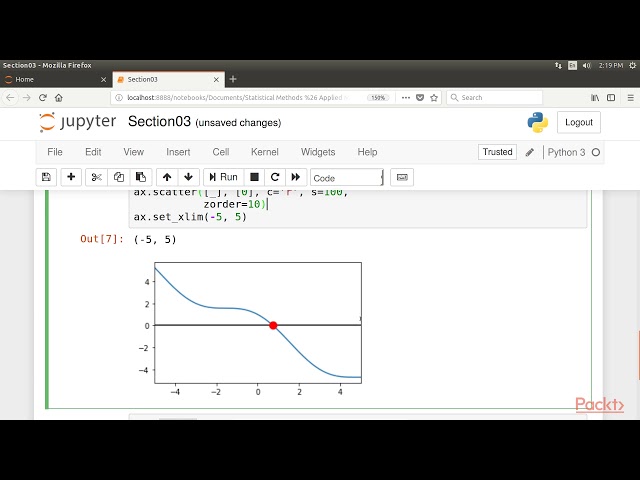The height and width of the screenshot is (480, 640).
Task: Go back in browser history
Action: (10, 98)
